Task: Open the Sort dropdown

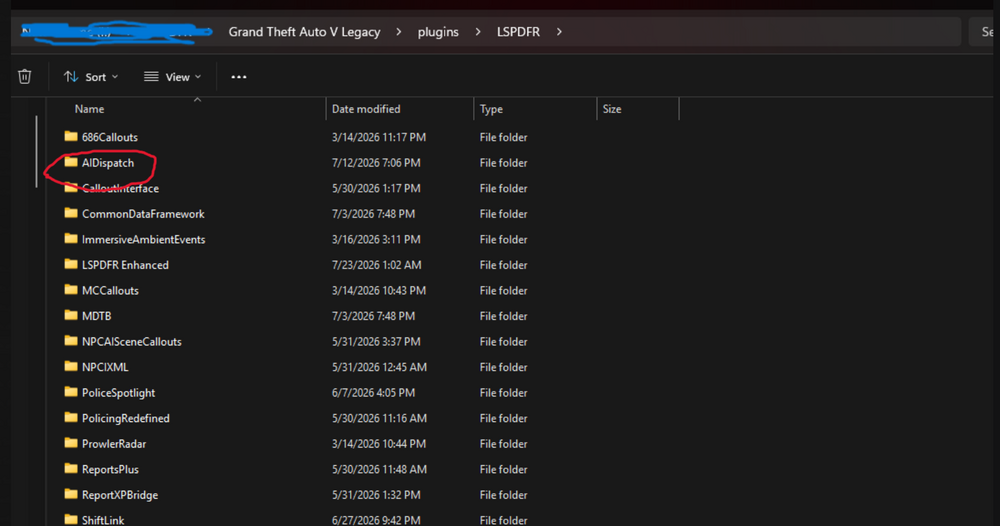Action: 91,77
